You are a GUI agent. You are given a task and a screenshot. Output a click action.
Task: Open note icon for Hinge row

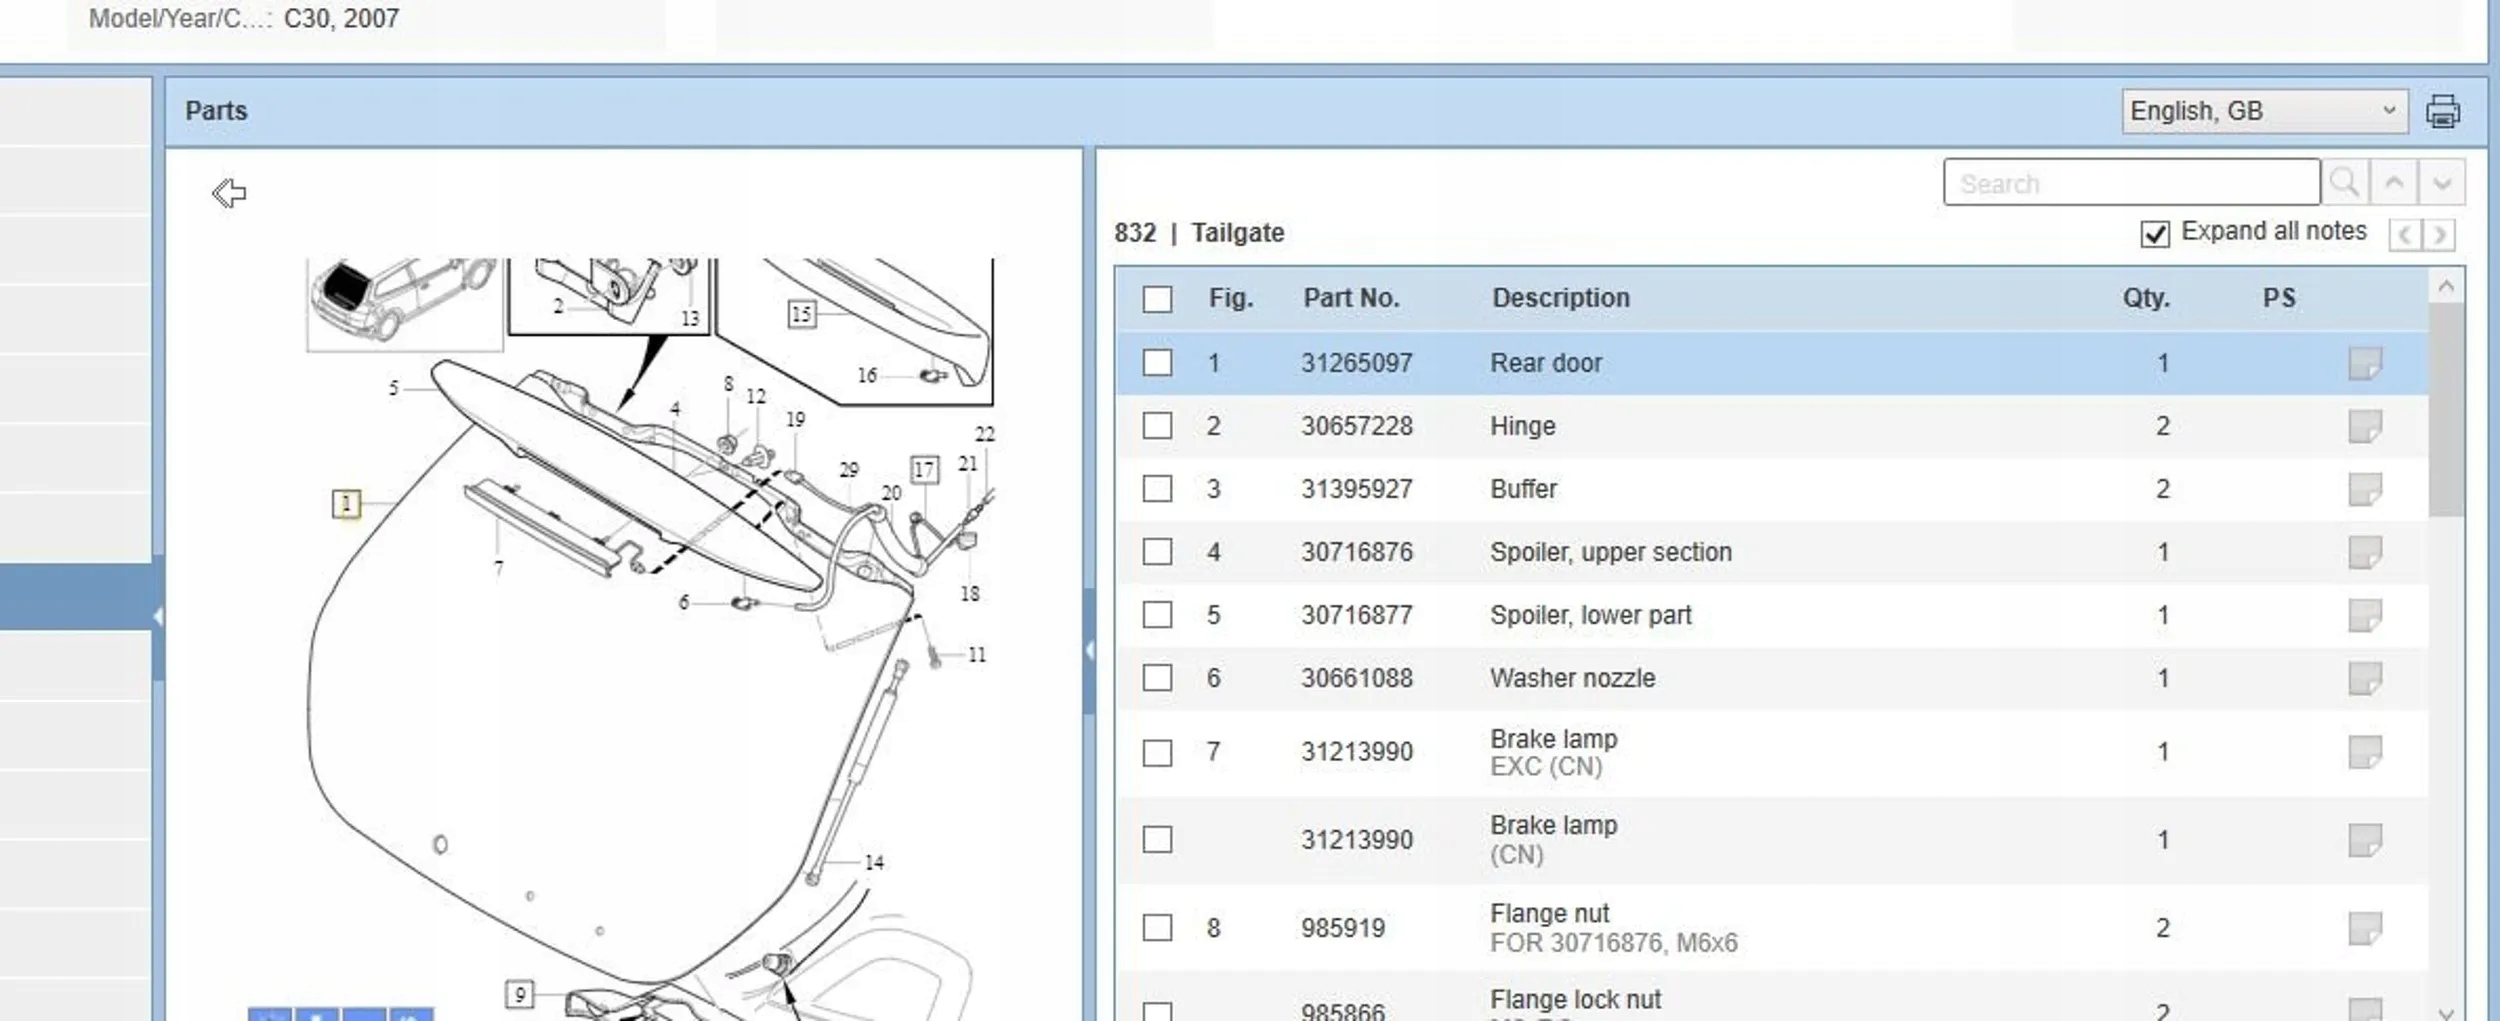[x=2364, y=426]
